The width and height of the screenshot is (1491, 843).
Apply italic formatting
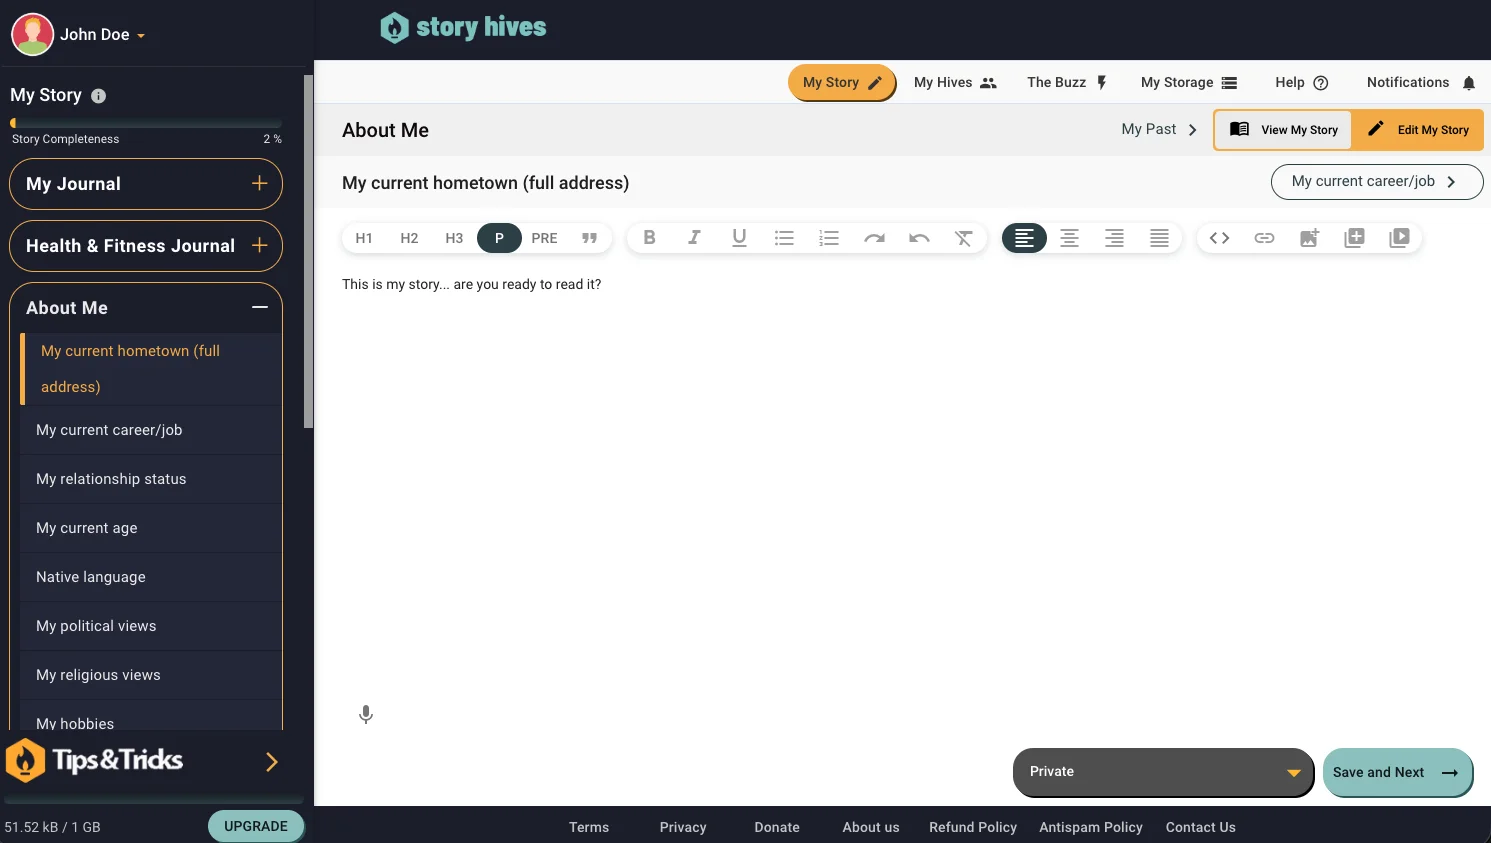(x=694, y=238)
